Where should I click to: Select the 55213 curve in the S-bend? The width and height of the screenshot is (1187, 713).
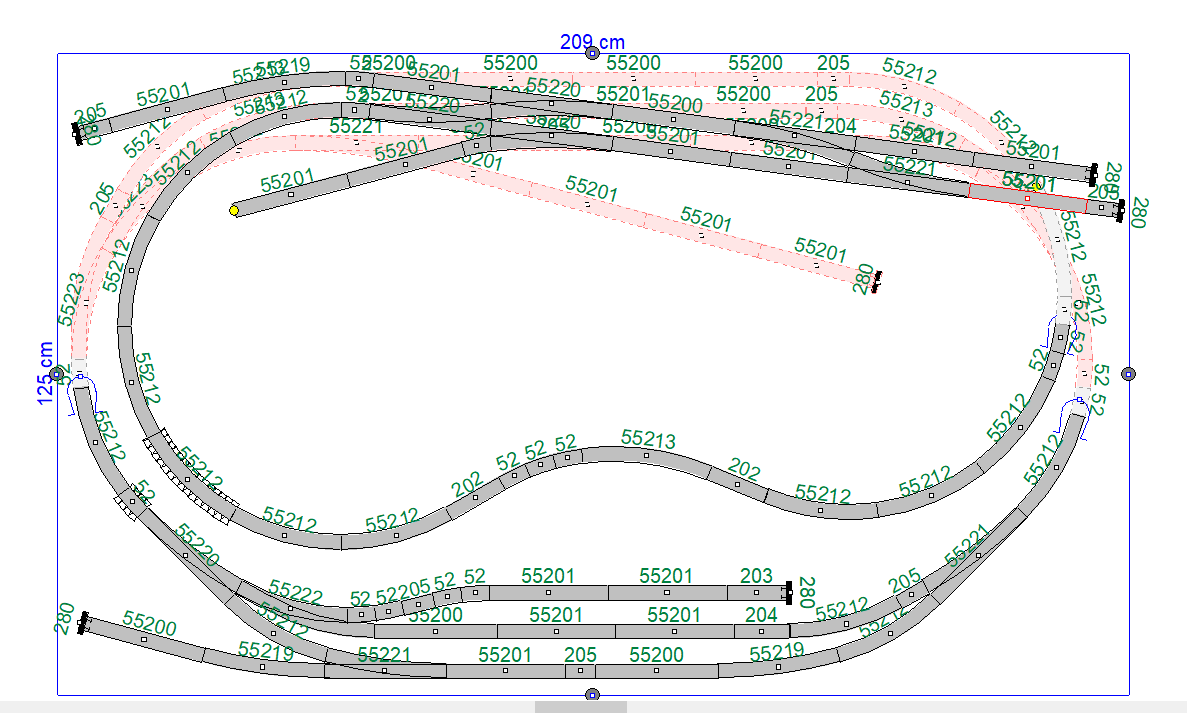pos(646,455)
